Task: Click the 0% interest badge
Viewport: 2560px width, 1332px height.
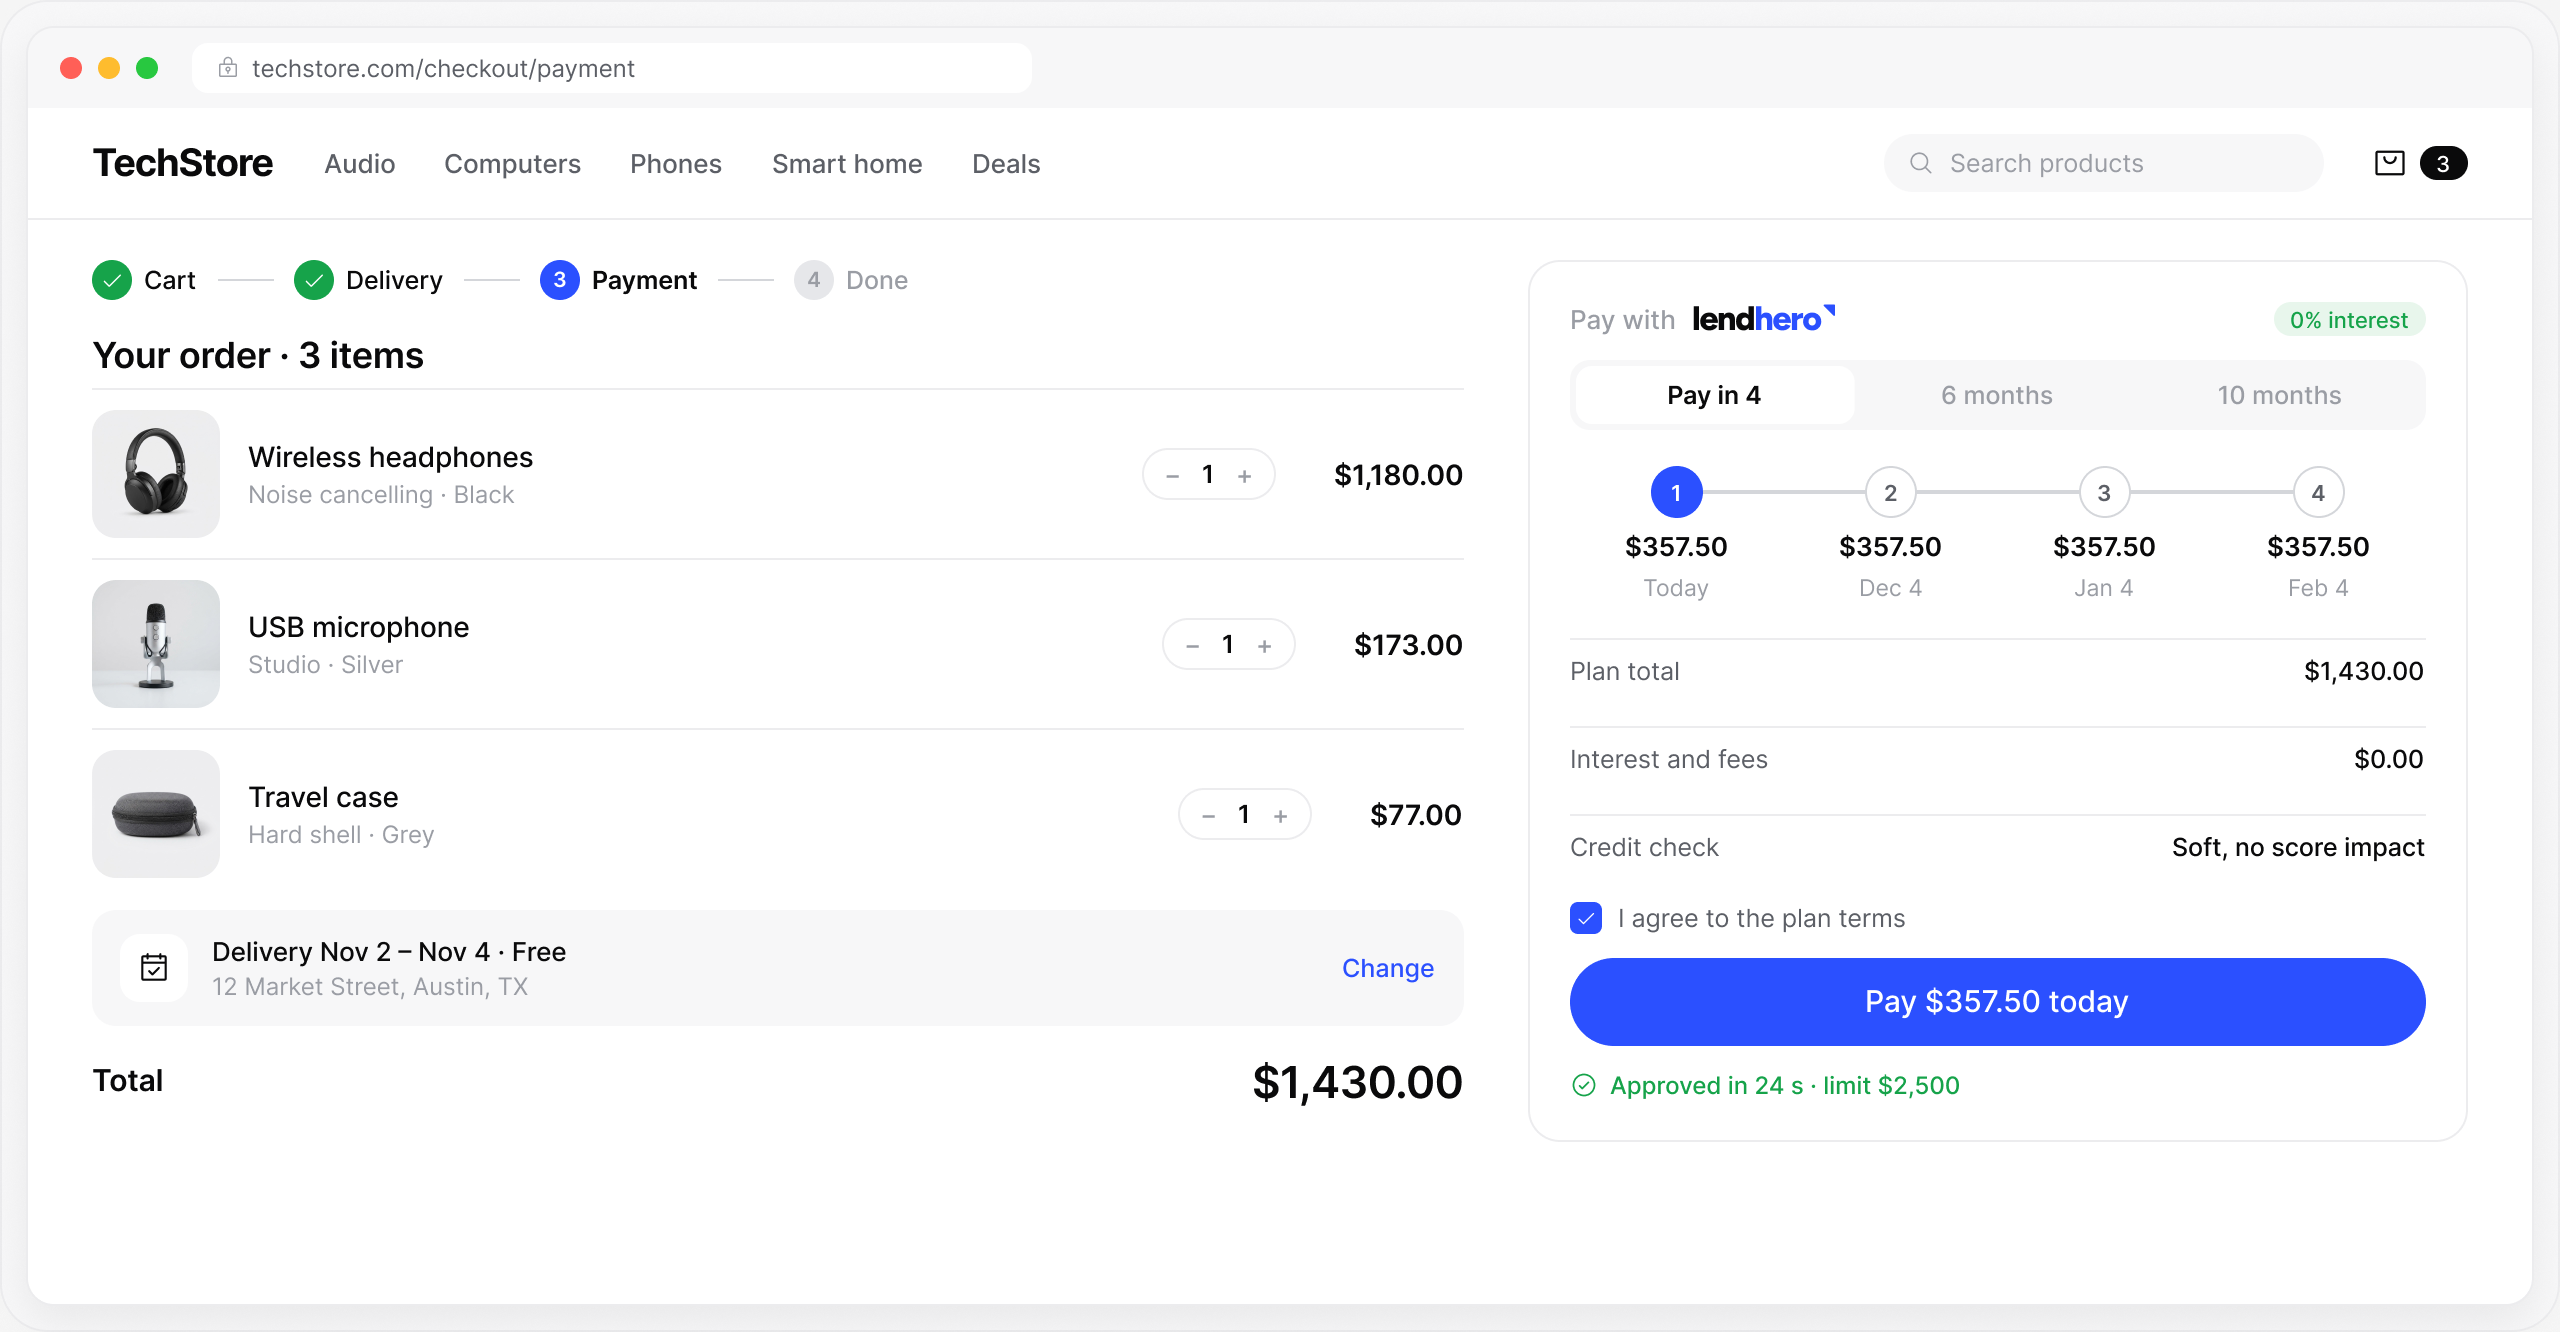Action: coord(2349,320)
